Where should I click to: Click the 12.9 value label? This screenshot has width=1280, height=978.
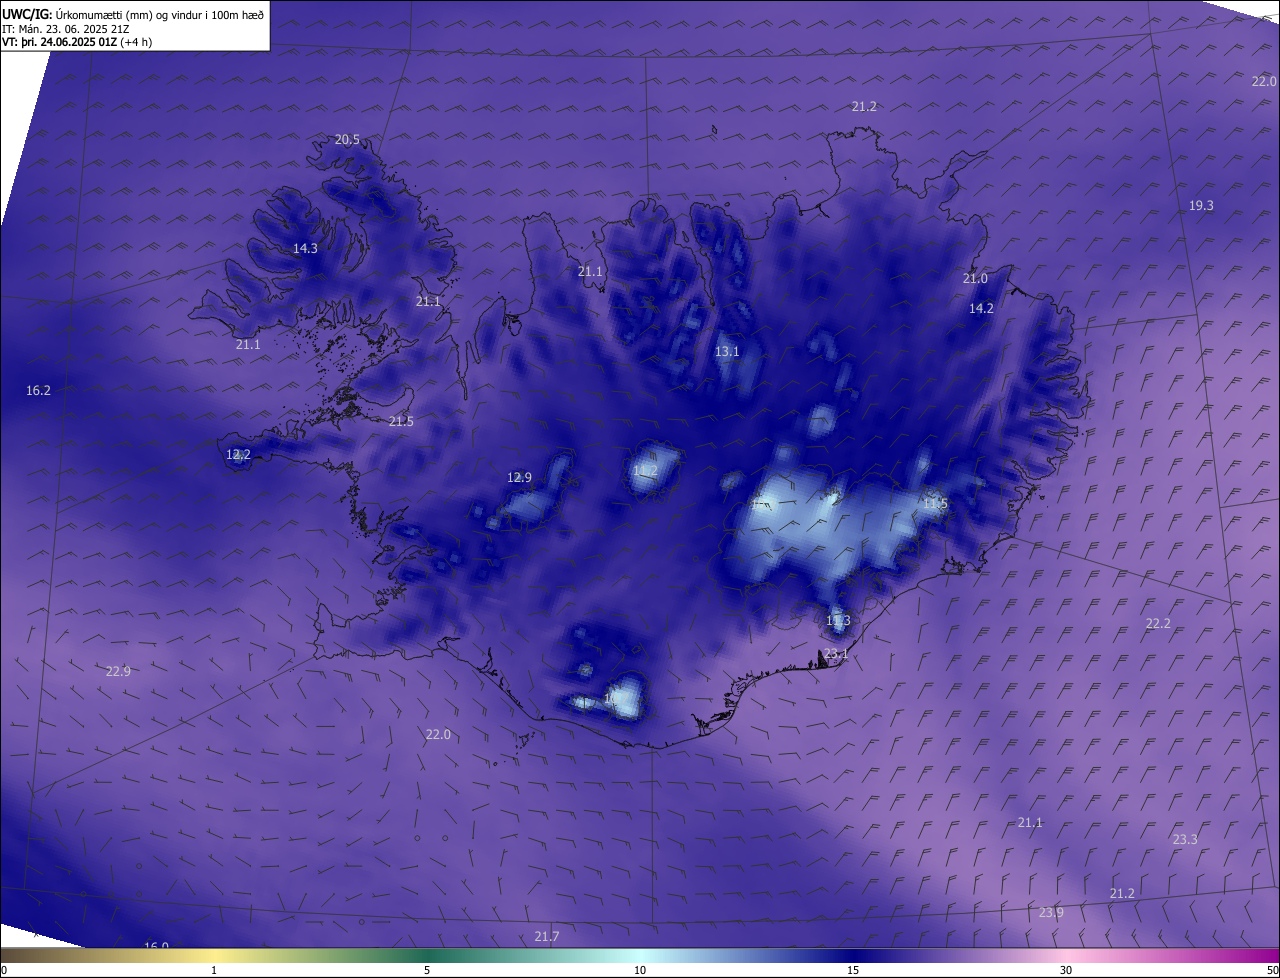point(519,478)
